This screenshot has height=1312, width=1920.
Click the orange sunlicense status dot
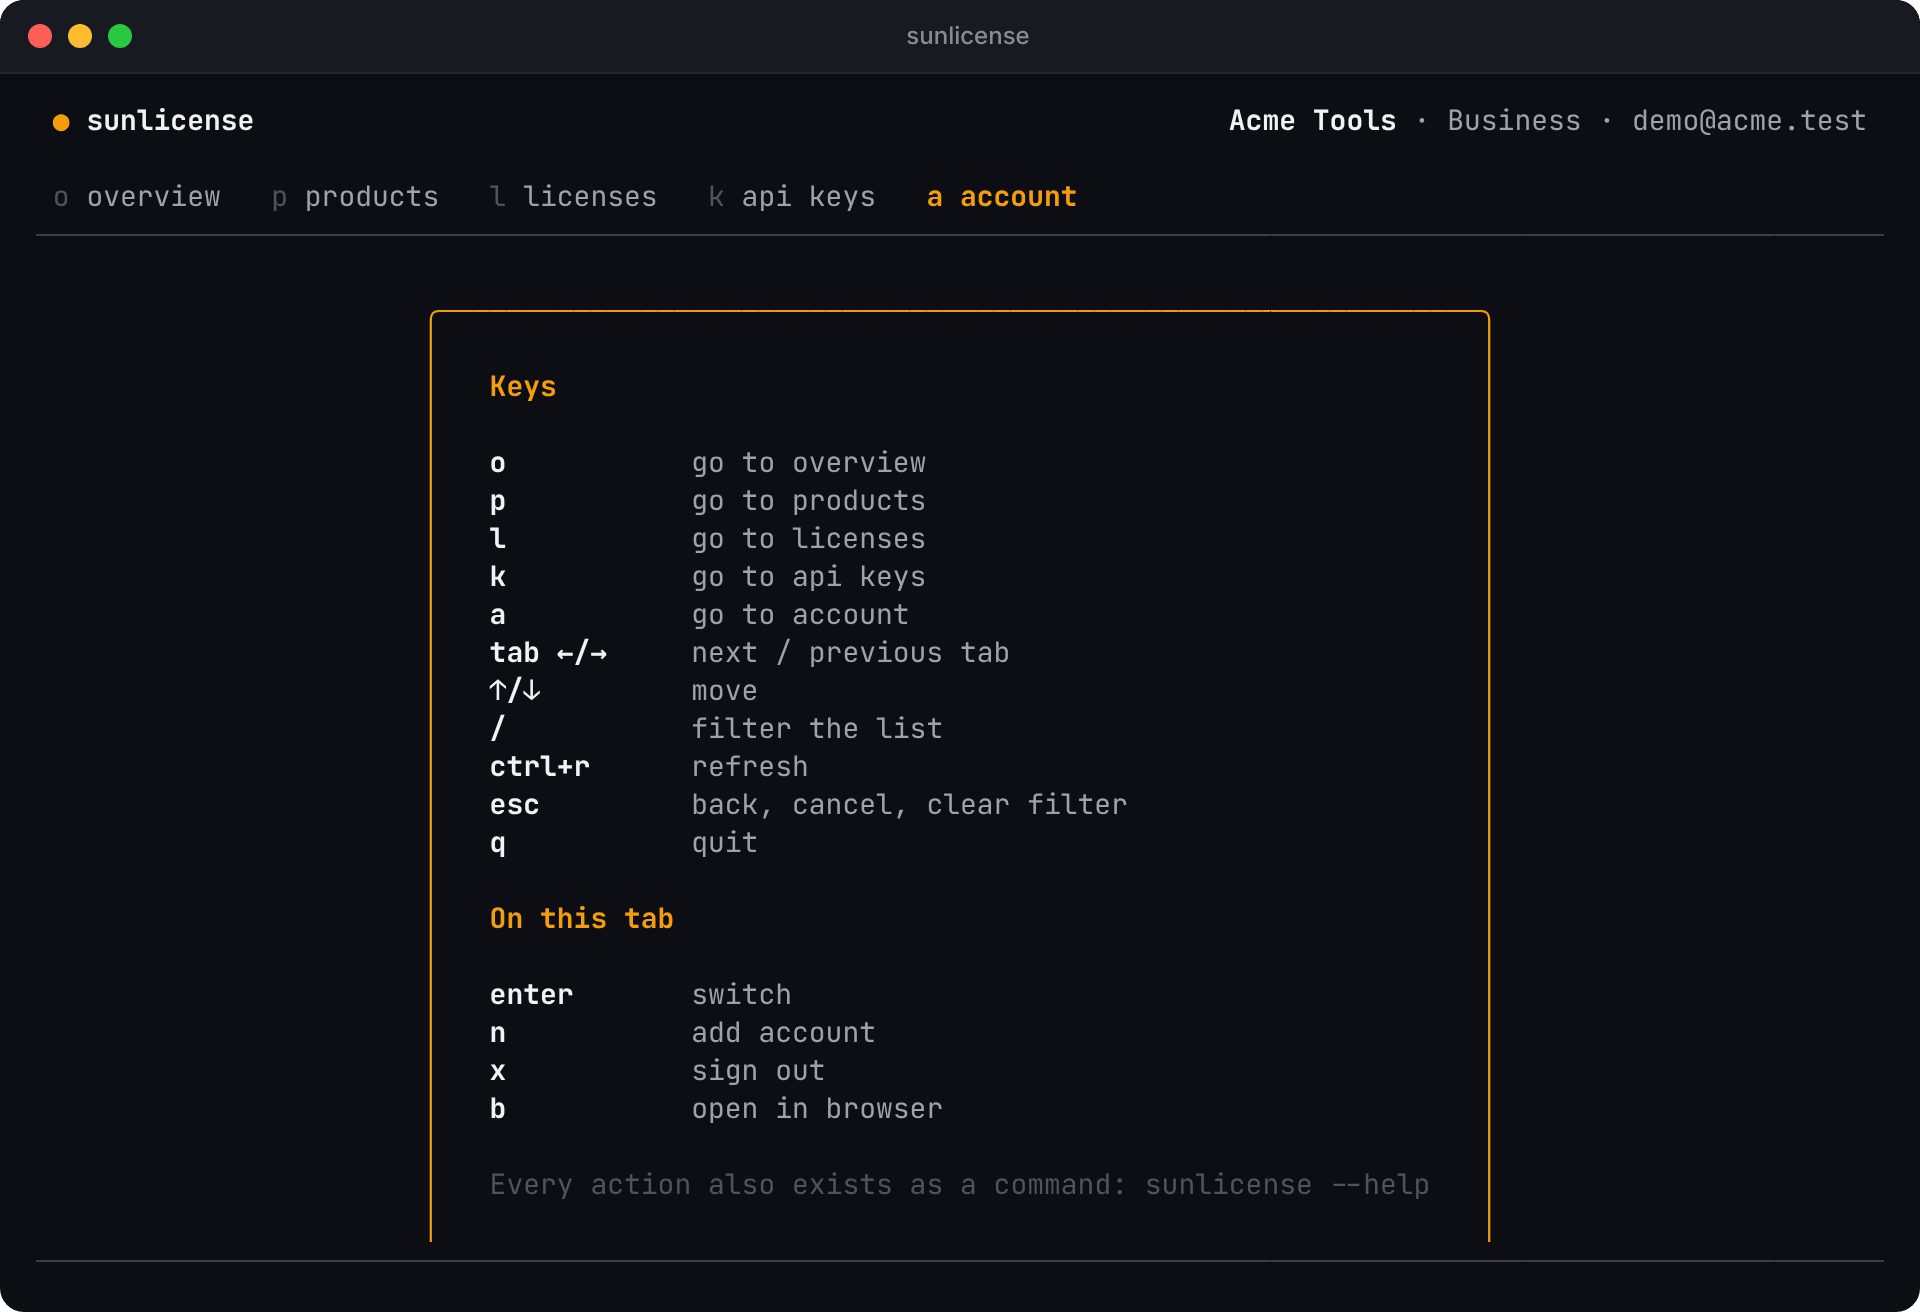pyautogui.click(x=61, y=122)
